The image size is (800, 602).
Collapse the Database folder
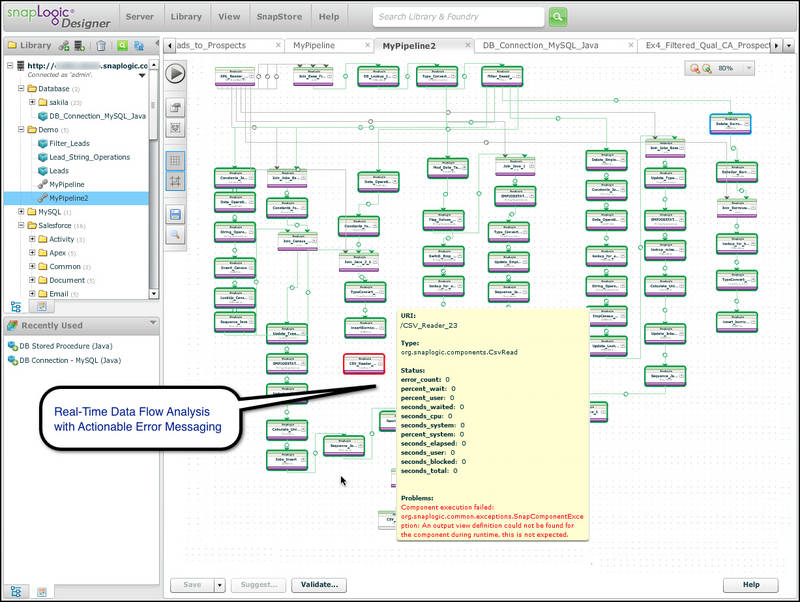[21, 88]
